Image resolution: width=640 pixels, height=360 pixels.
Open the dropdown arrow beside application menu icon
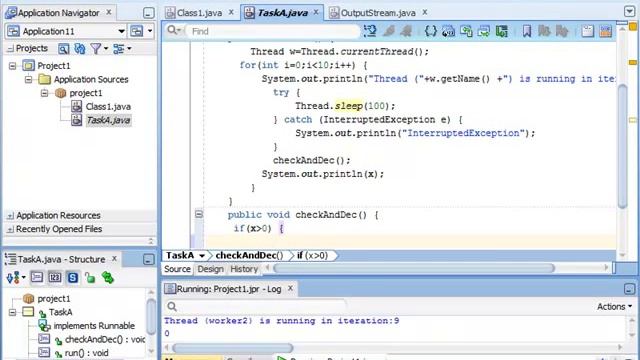click(150, 31)
